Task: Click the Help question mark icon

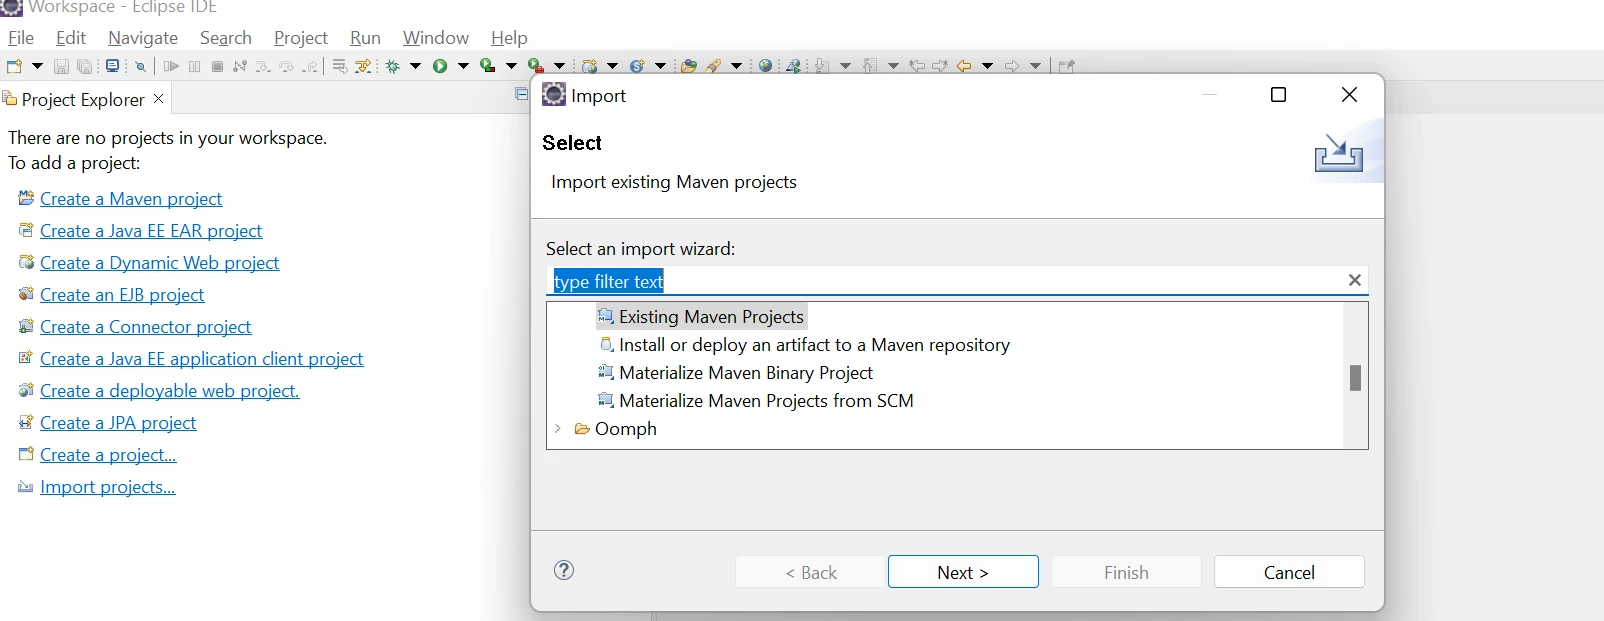Action: (564, 570)
